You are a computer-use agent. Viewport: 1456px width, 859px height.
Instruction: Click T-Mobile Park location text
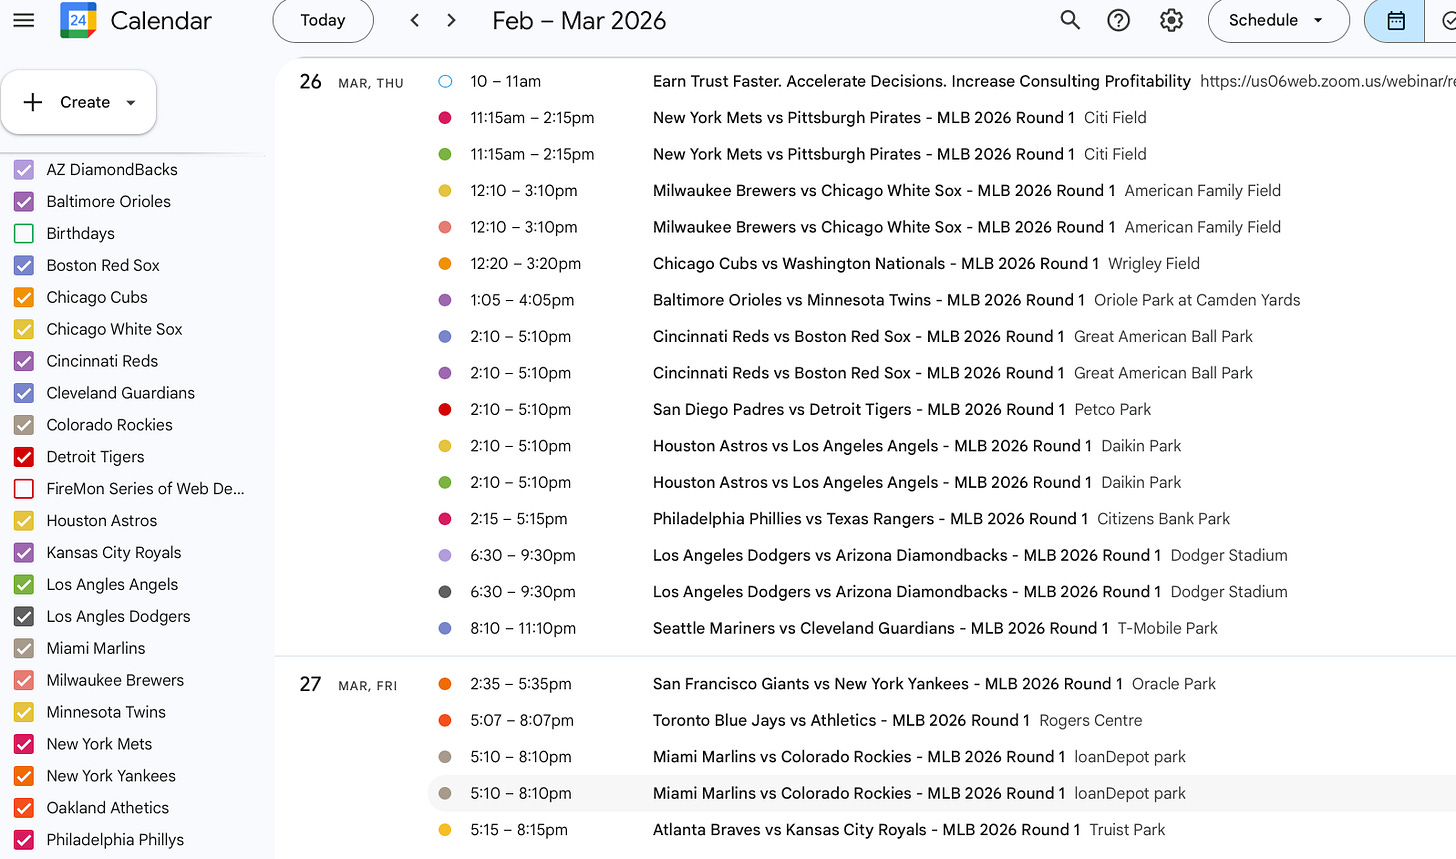pyautogui.click(x=1168, y=629)
